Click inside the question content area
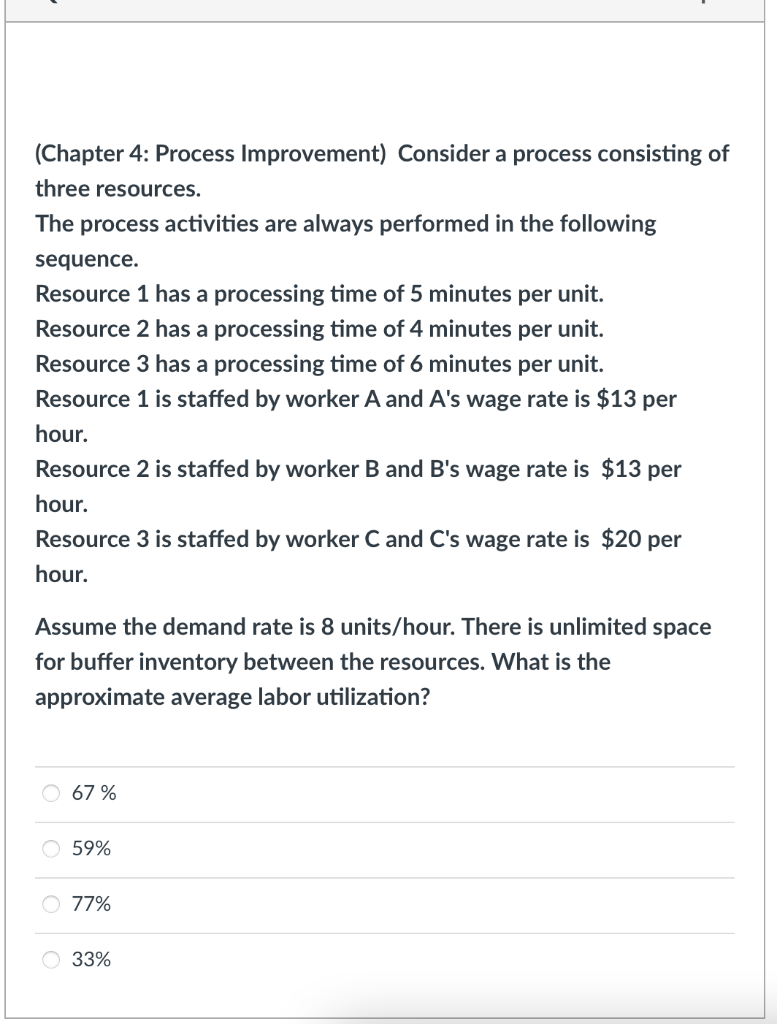 pyautogui.click(x=388, y=420)
